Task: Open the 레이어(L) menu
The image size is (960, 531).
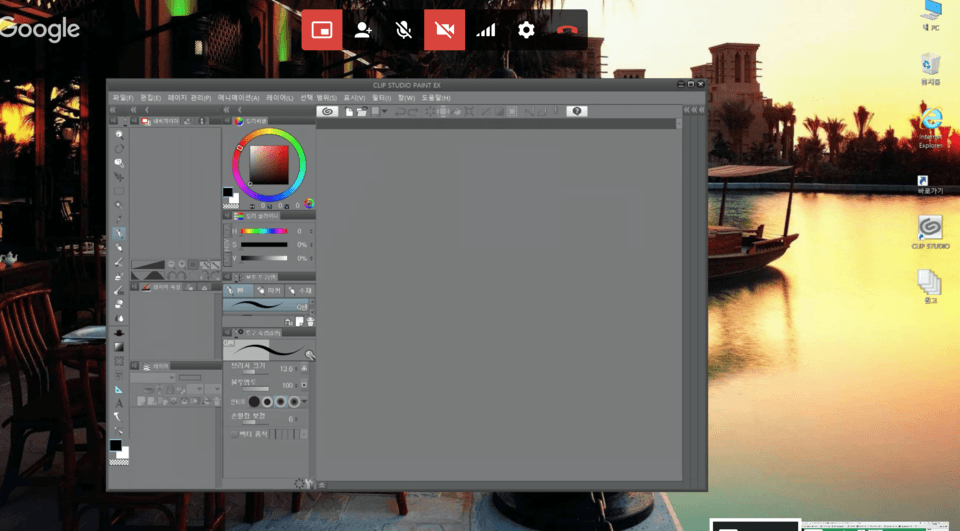Action: tap(279, 97)
